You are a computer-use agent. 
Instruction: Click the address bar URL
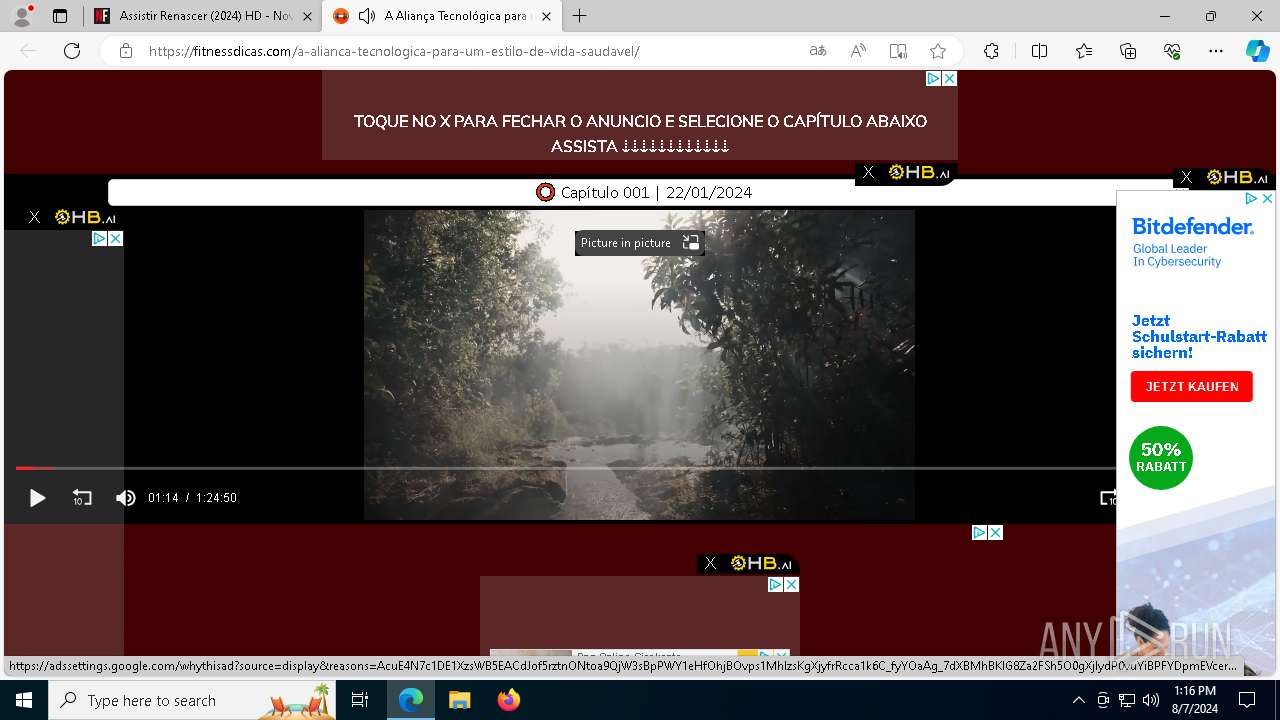[394, 51]
